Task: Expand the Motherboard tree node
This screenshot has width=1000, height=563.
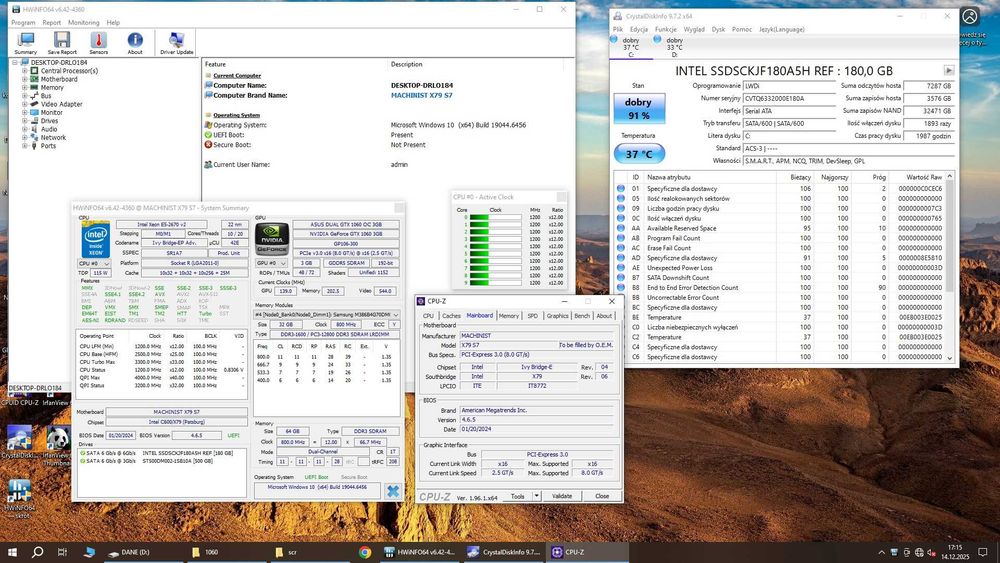Action: tap(25, 79)
